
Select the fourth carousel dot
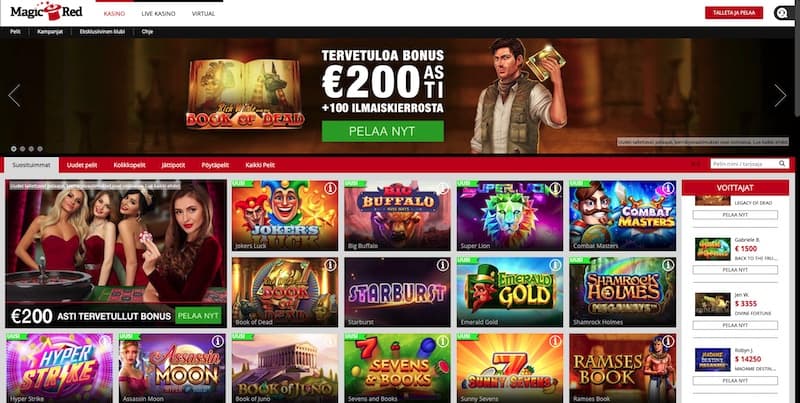click(40, 149)
